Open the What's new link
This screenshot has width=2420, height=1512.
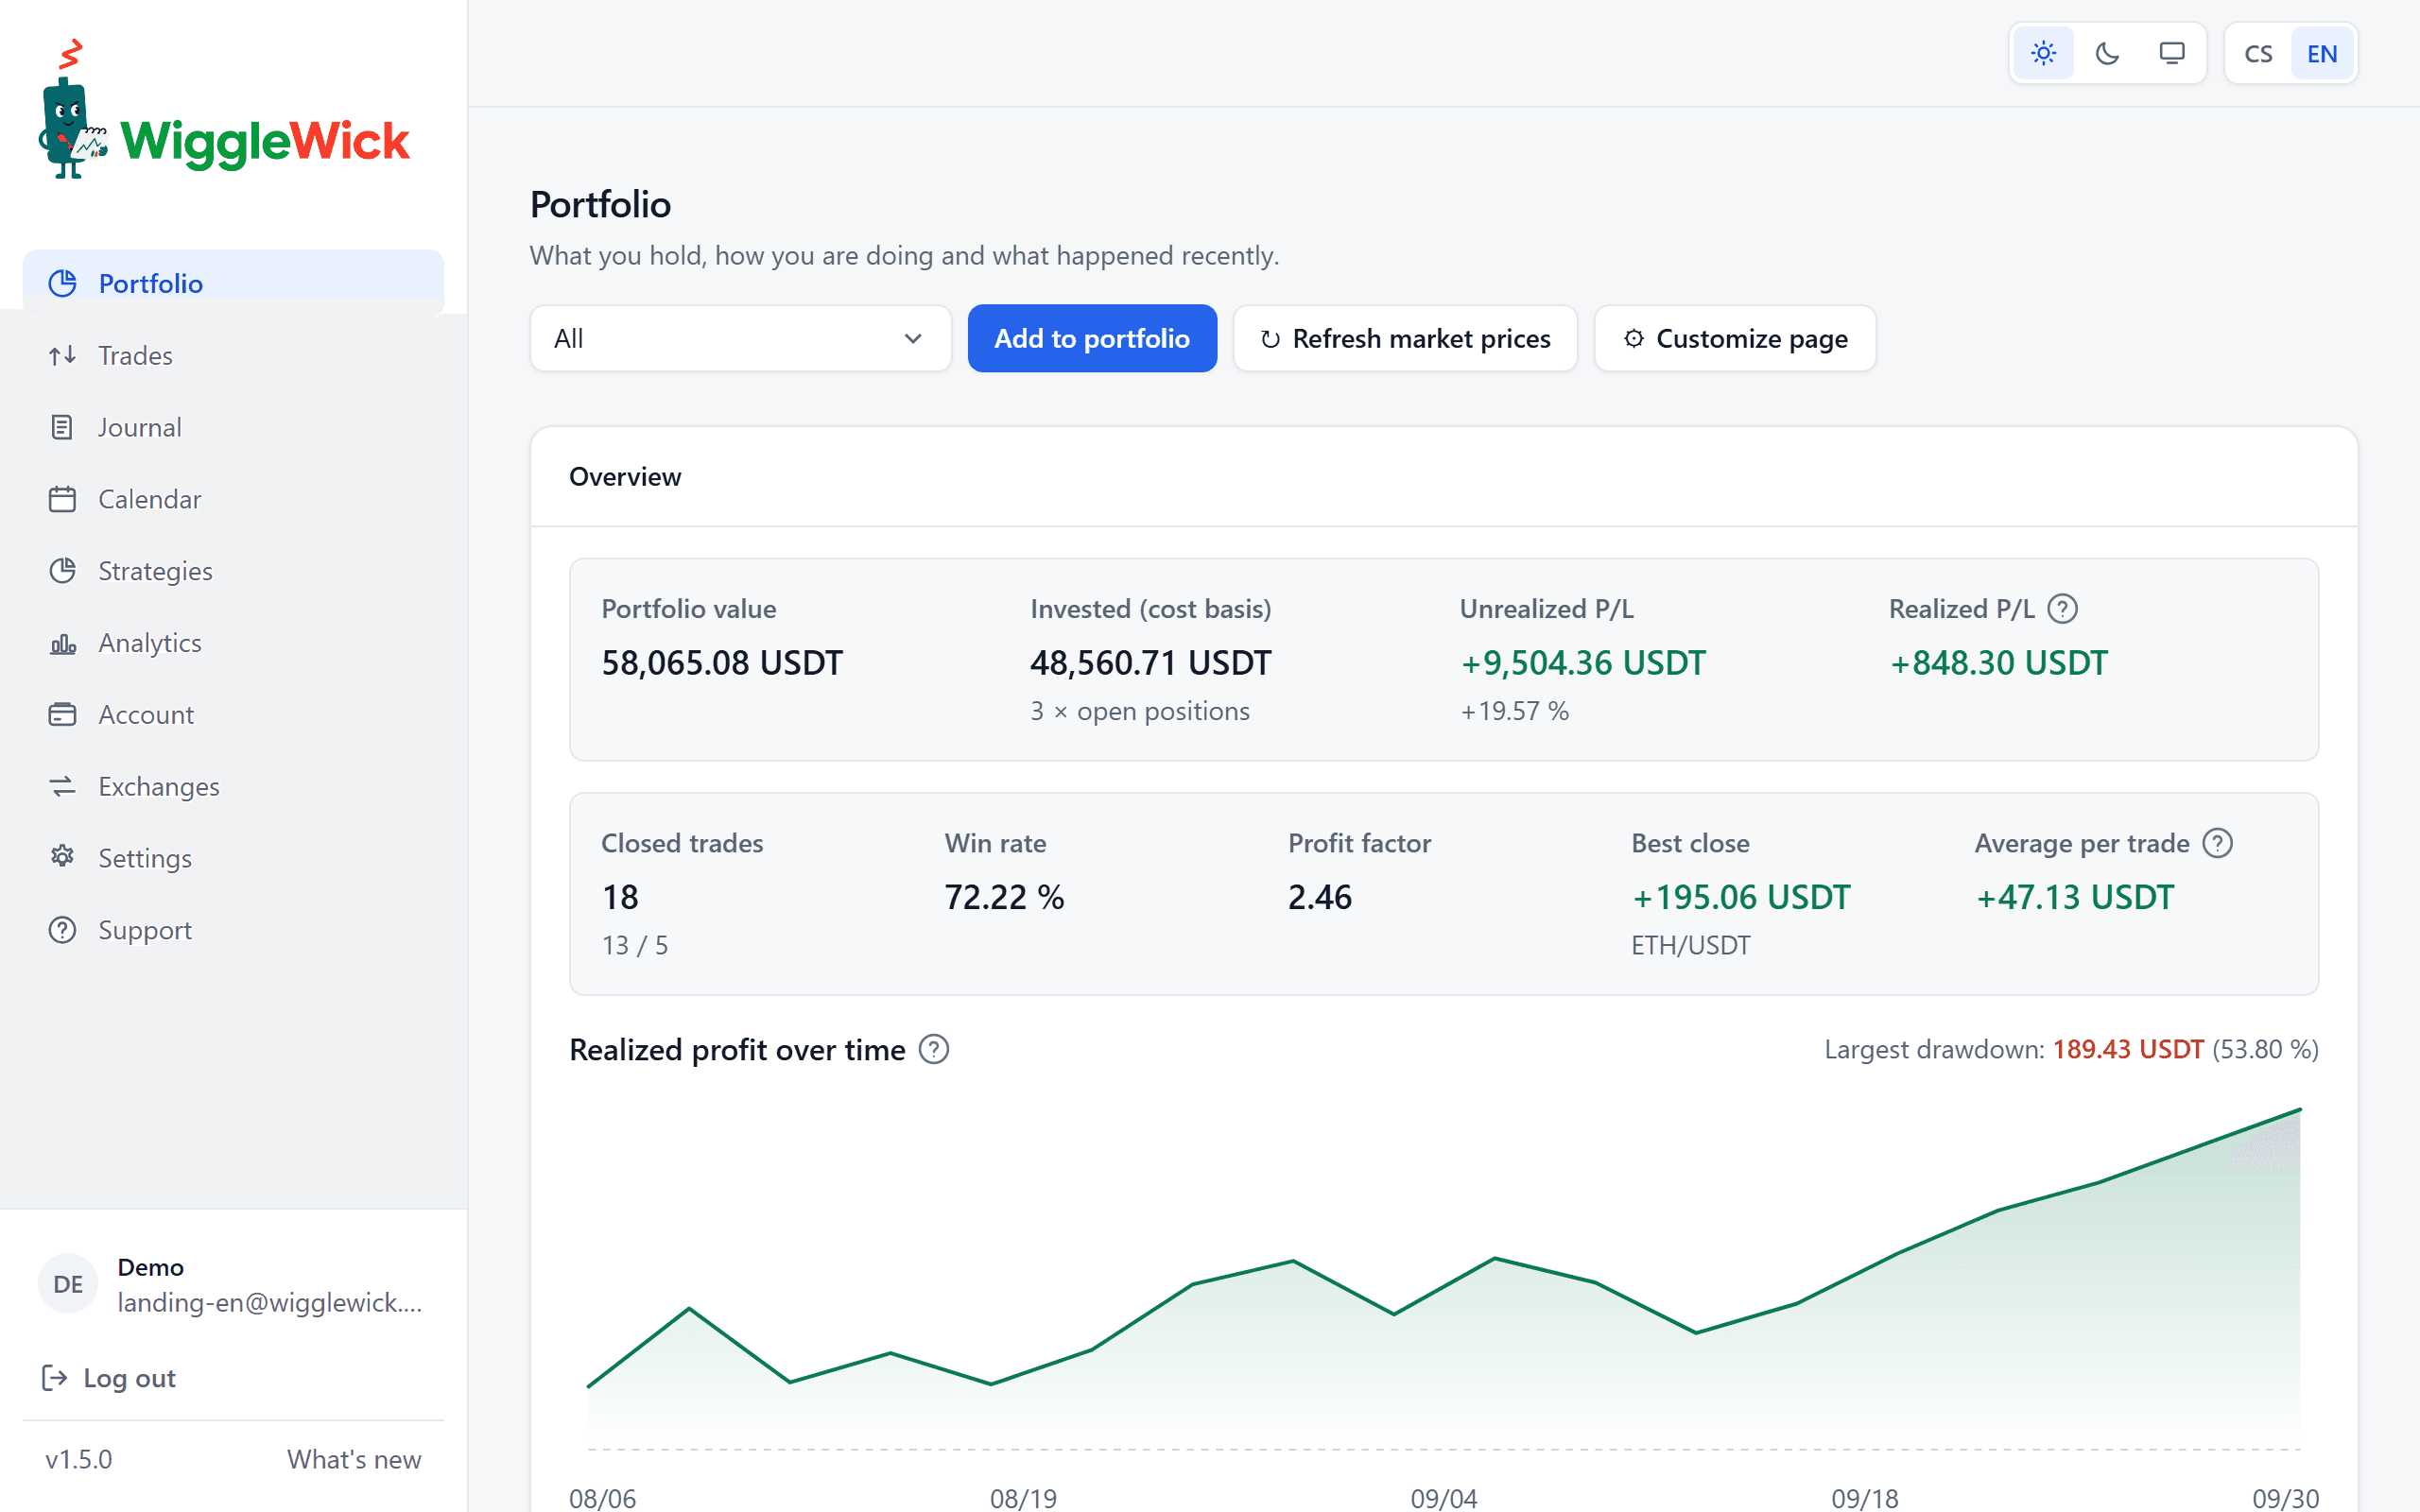click(x=354, y=1459)
